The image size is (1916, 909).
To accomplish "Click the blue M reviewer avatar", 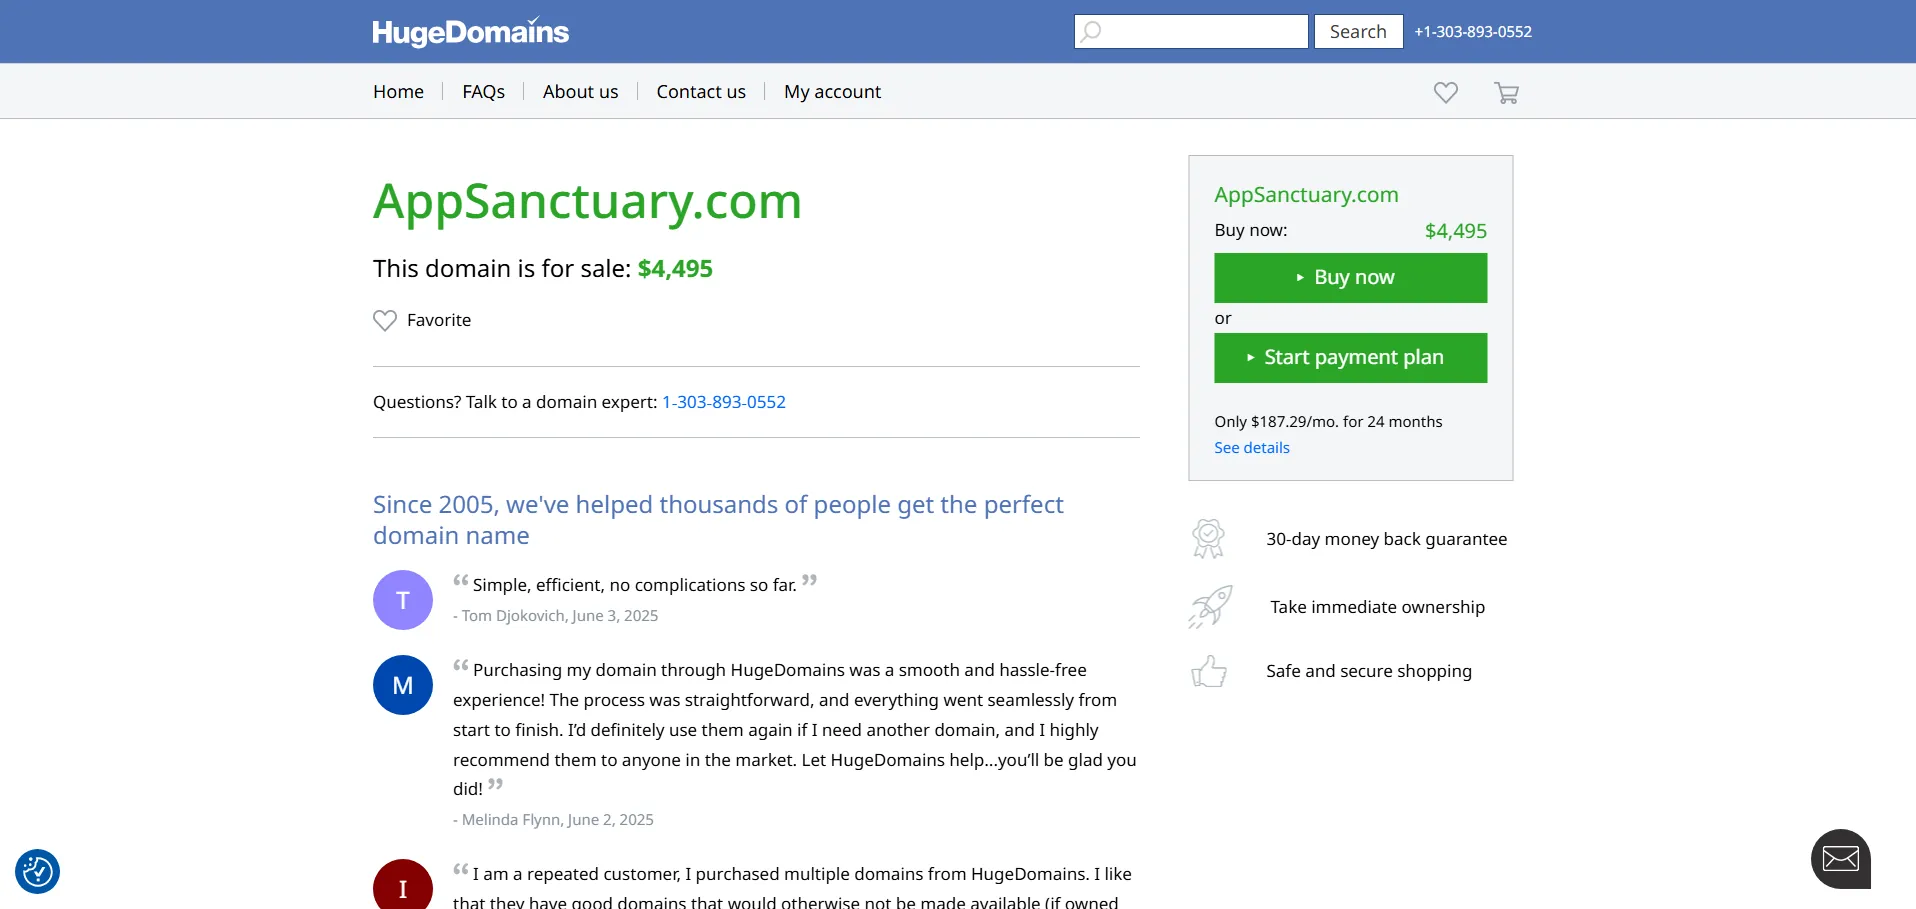I will tap(403, 685).
